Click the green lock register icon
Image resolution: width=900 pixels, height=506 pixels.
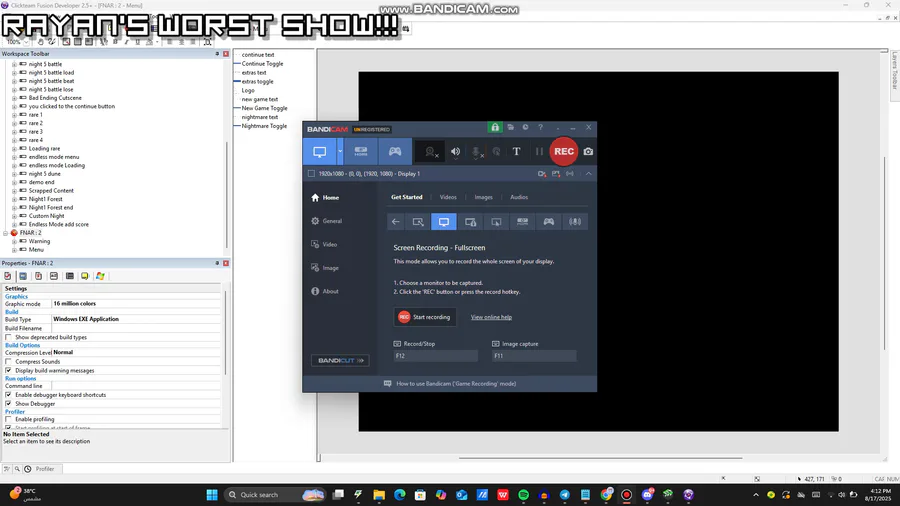[x=495, y=127]
